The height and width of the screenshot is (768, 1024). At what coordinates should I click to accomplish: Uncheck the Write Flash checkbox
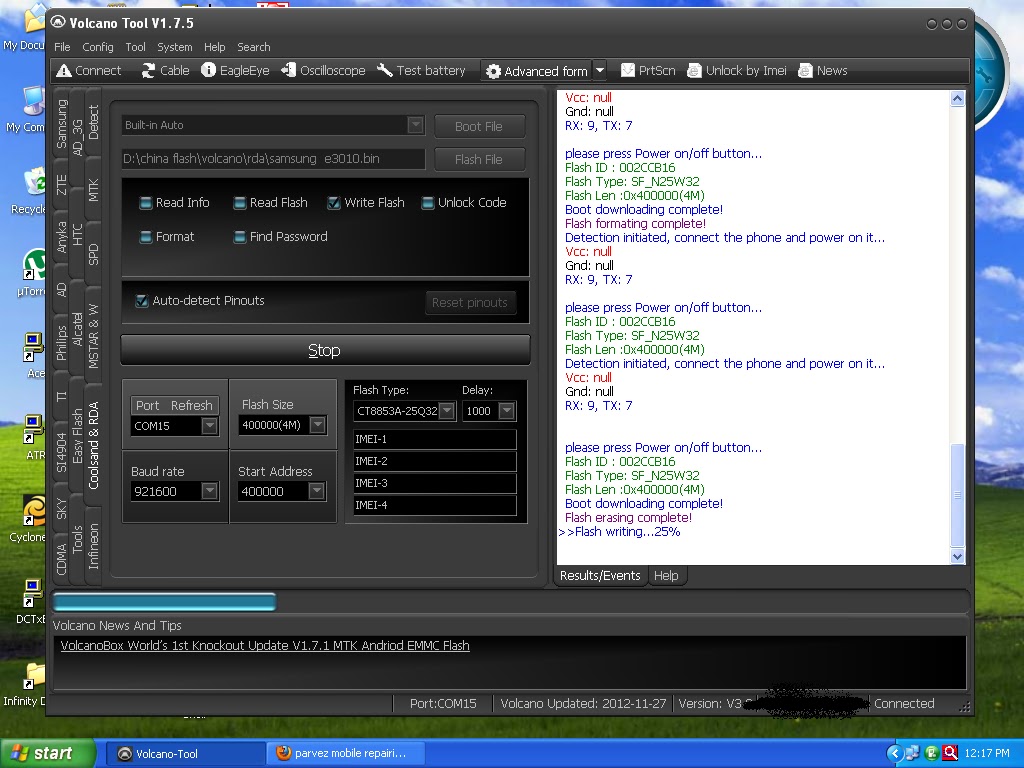pos(334,203)
